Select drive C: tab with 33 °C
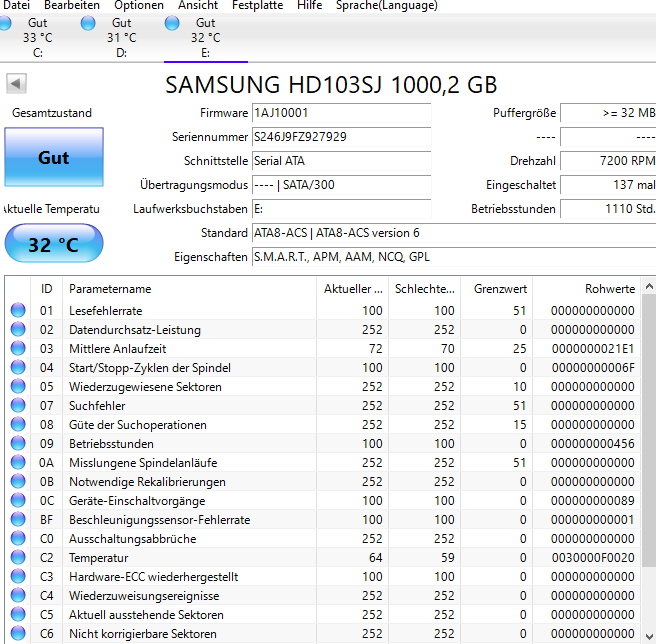Screen dimensions: 656x644 [x=38, y=38]
